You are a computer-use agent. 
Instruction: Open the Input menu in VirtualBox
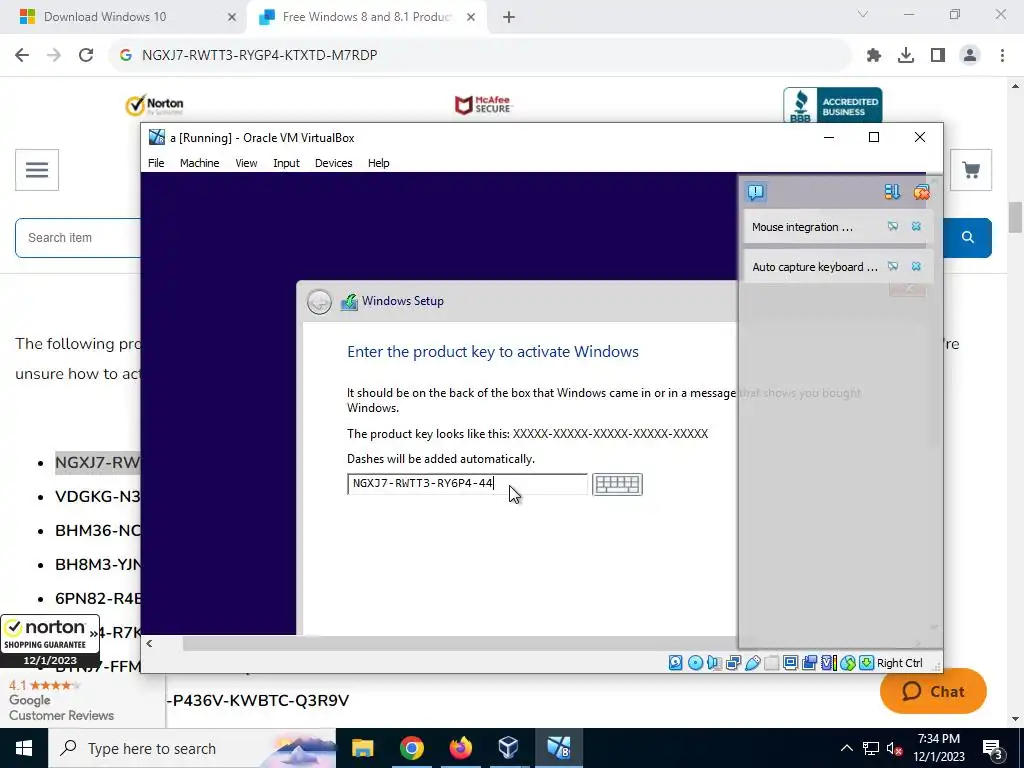[x=286, y=163]
